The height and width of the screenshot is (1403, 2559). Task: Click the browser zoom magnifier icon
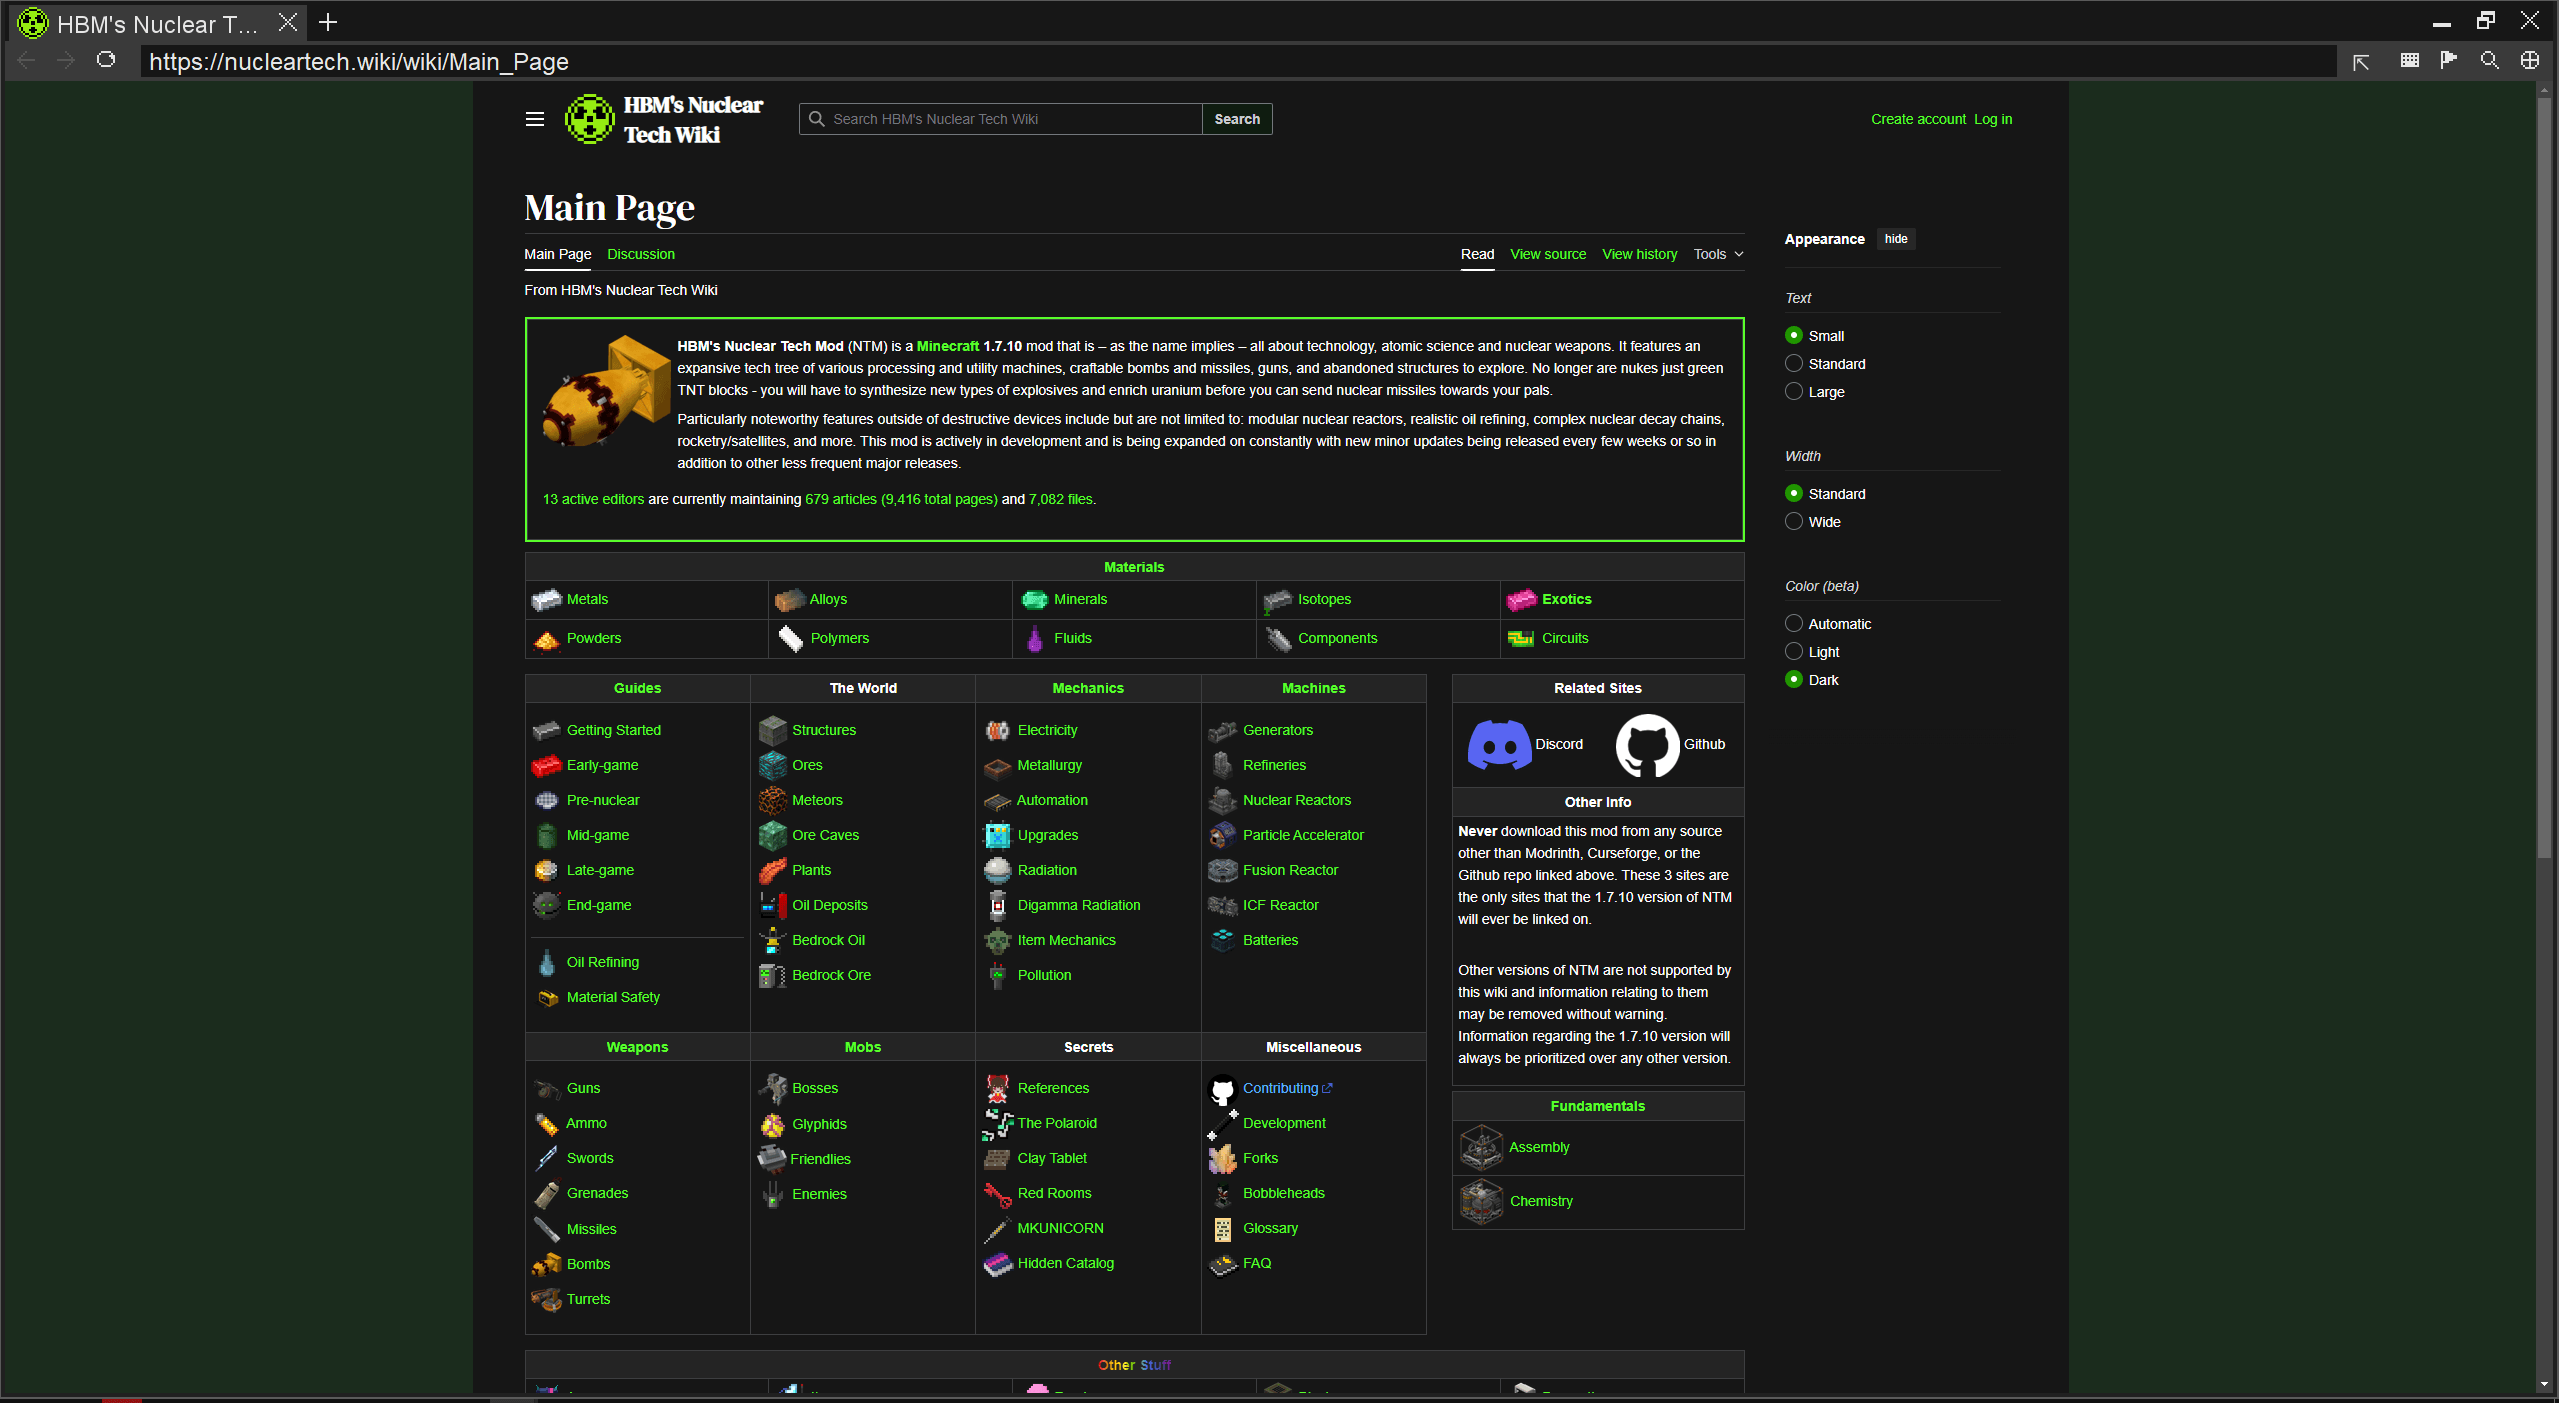tap(2489, 60)
